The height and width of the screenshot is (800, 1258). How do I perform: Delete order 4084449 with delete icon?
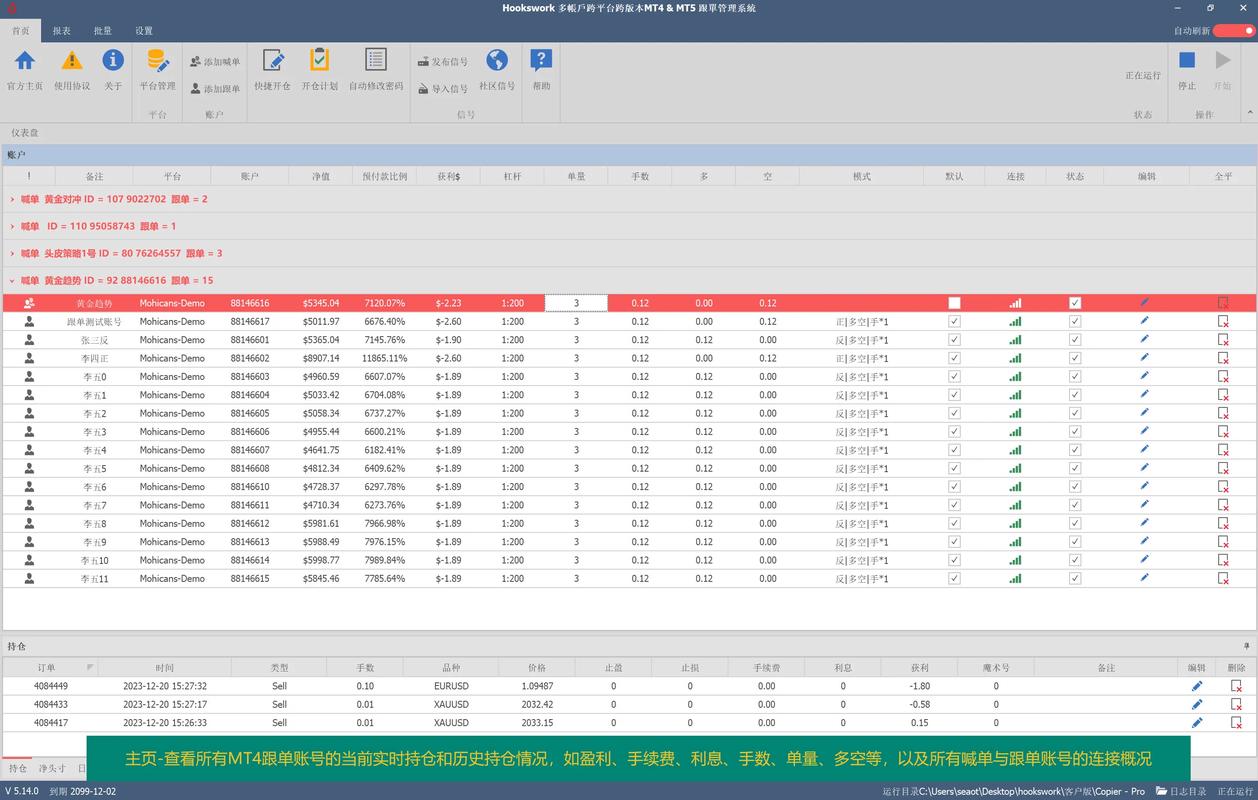point(1236,686)
